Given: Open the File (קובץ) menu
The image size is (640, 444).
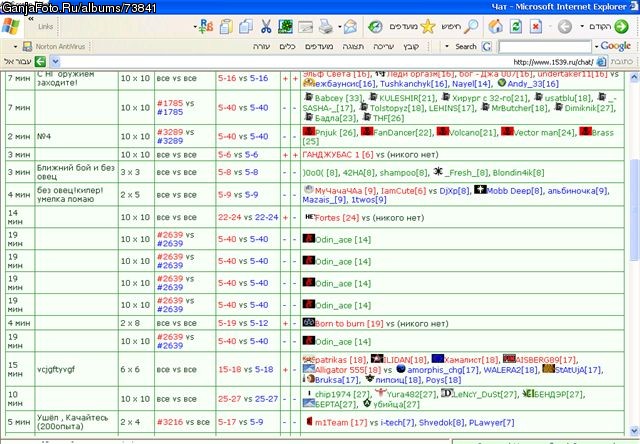Looking at the screenshot, I should click(411, 47).
